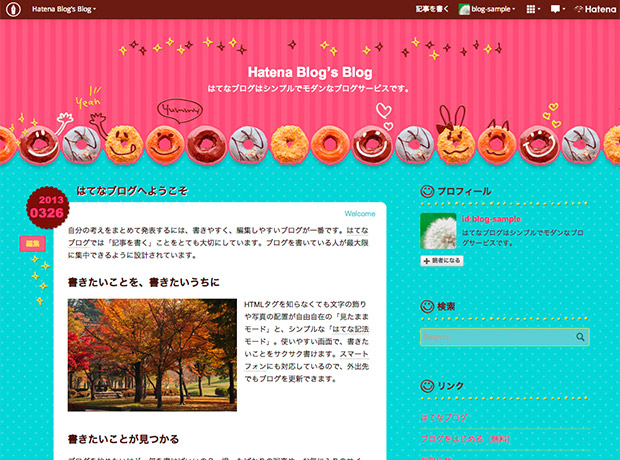The width and height of the screenshot is (620, 460).
Task: Open the post title はてなブログへようこそ
Action: [x=132, y=191]
